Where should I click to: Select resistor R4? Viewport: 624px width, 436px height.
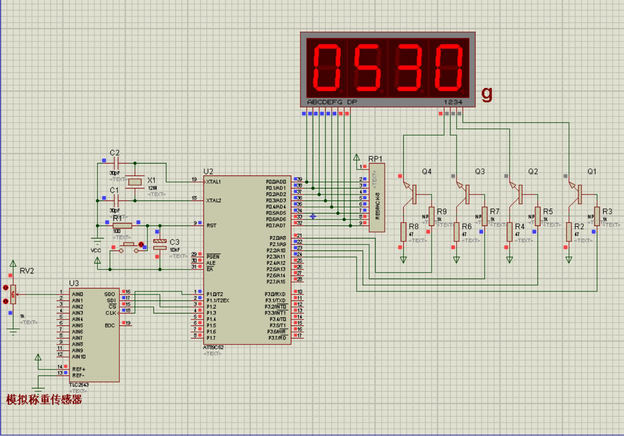(509, 232)
